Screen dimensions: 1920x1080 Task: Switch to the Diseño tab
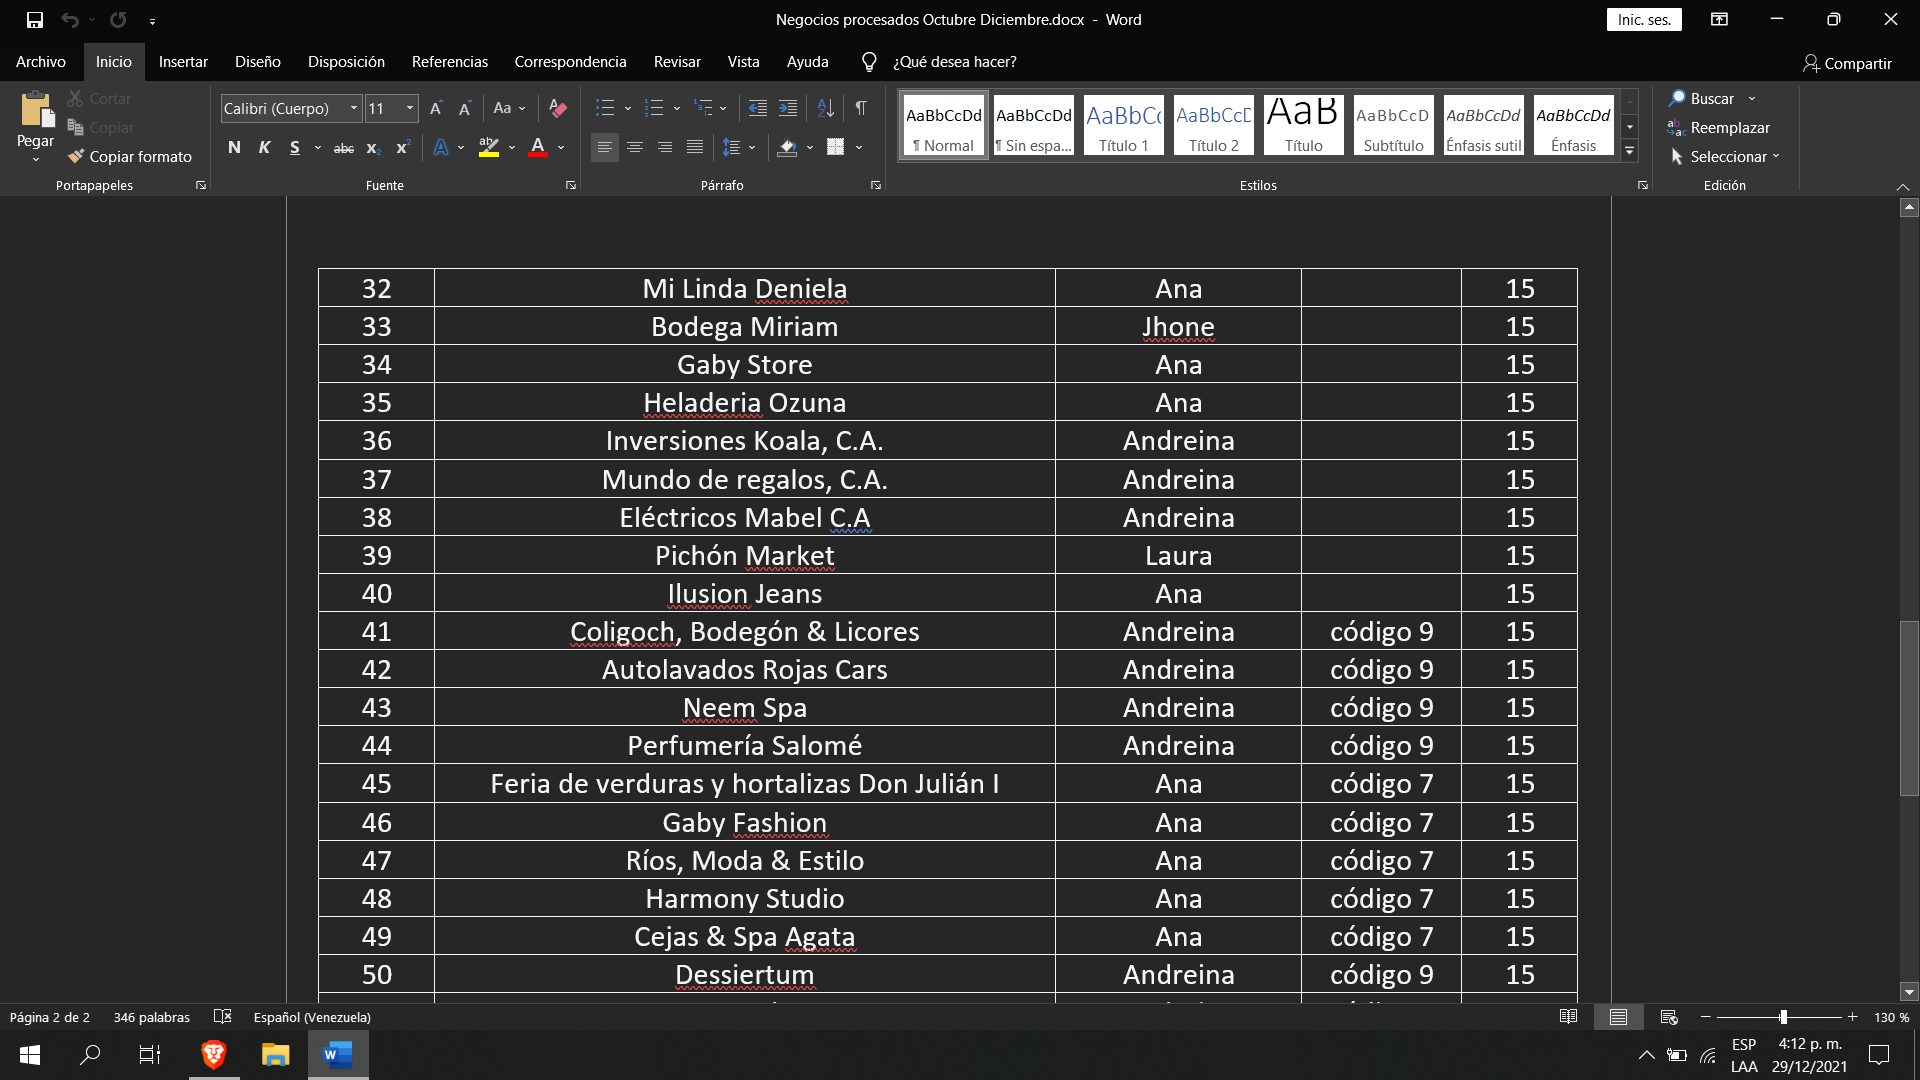click(257, 62)
